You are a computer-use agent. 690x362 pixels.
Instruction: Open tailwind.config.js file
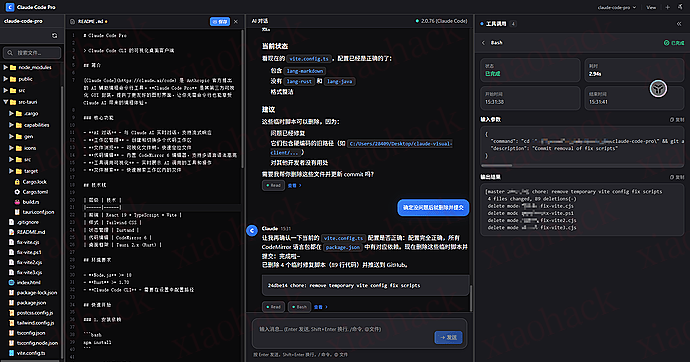[36, 323]
